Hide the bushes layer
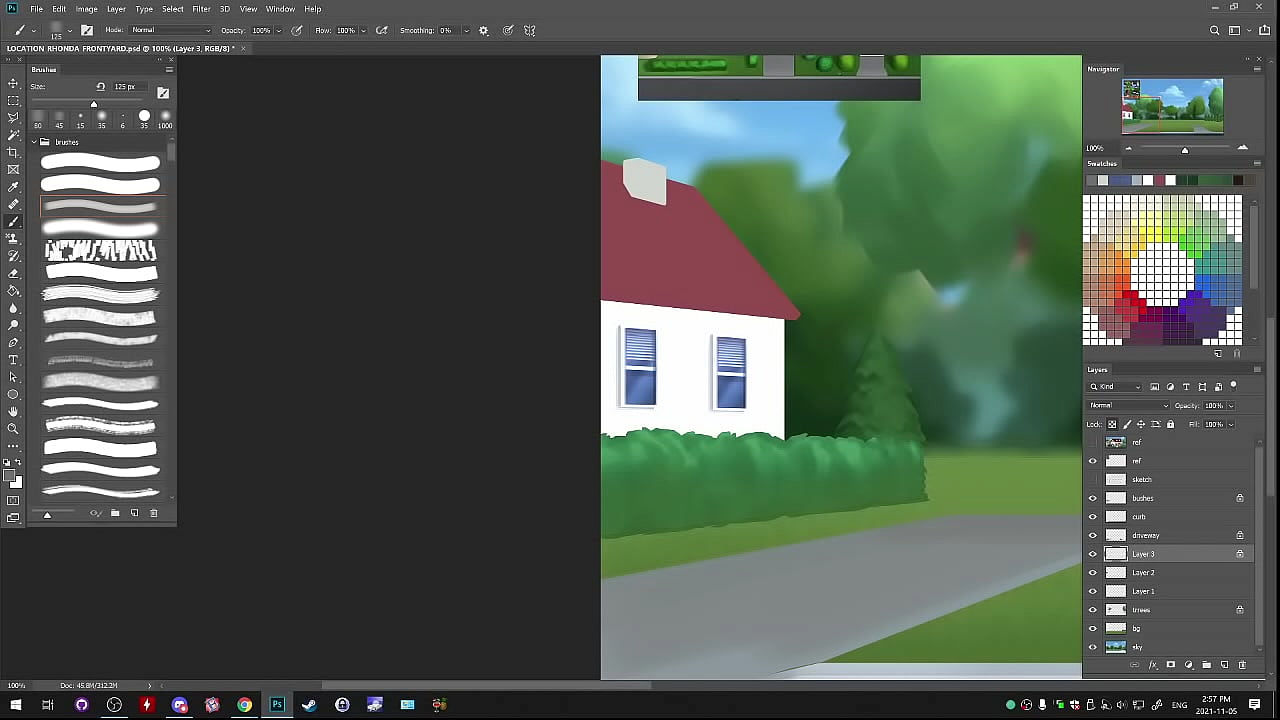The image size is (1280, 720). point(1092,498)
